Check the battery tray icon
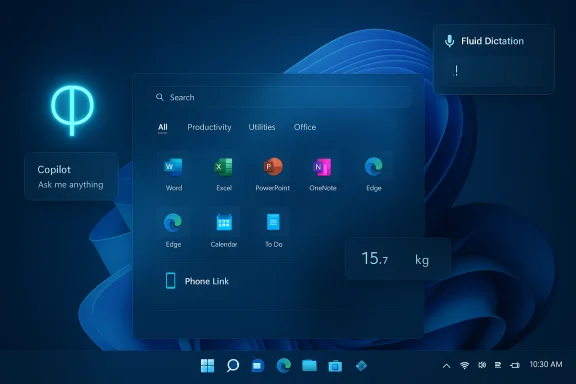The image size is (576, 384). tap(515, 365)
